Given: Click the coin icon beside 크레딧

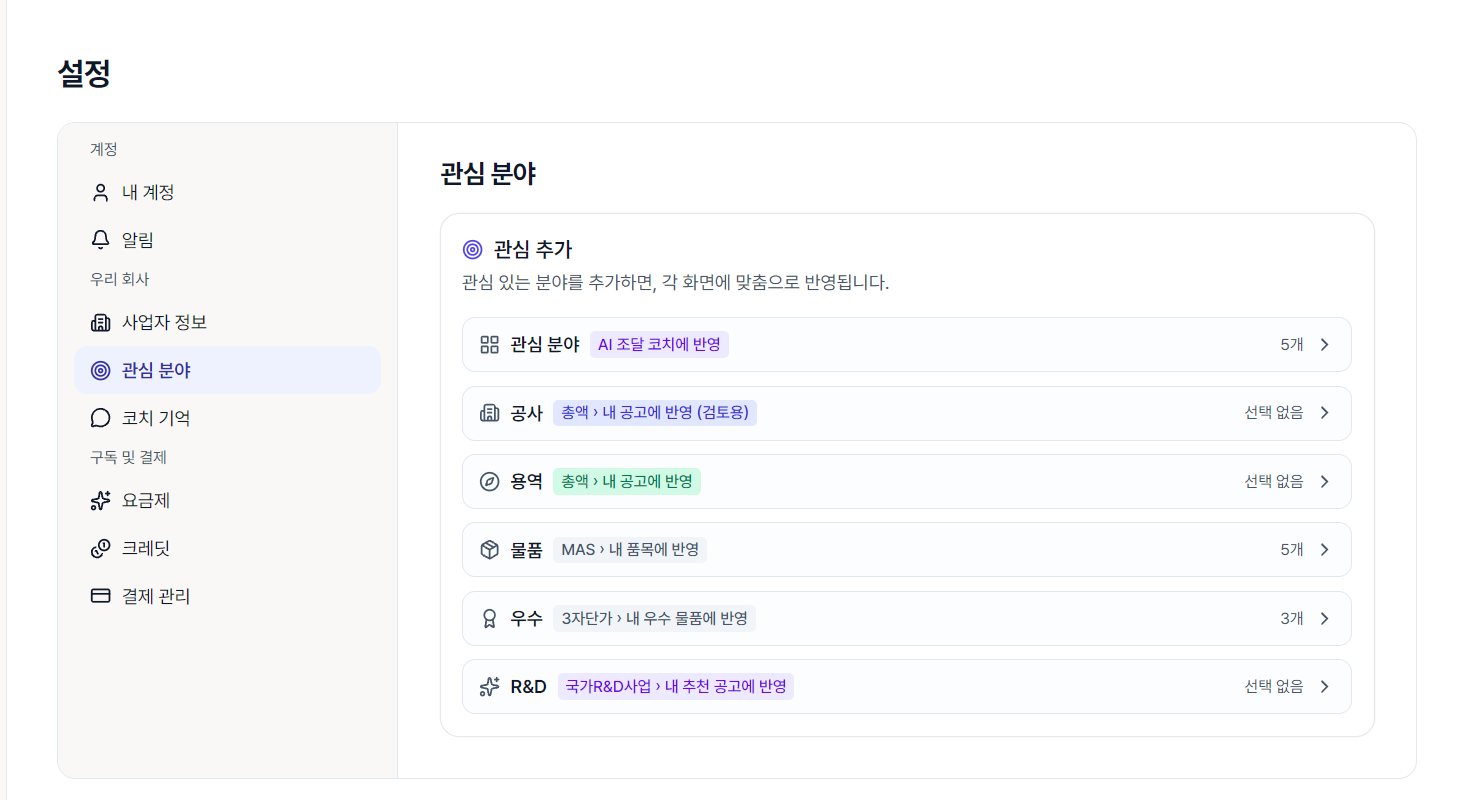Looking at the screenshot, I should click(x=100, y=548).
